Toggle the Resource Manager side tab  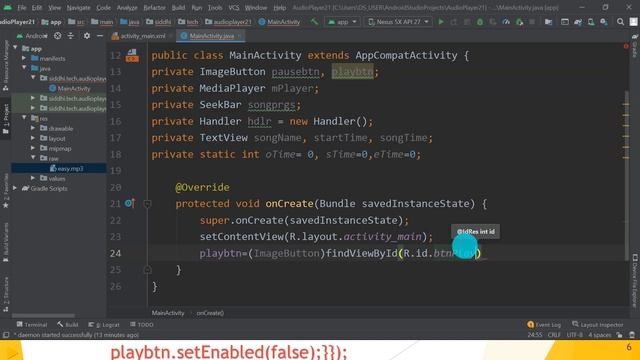pyautogui.click(x=6, y=65)
